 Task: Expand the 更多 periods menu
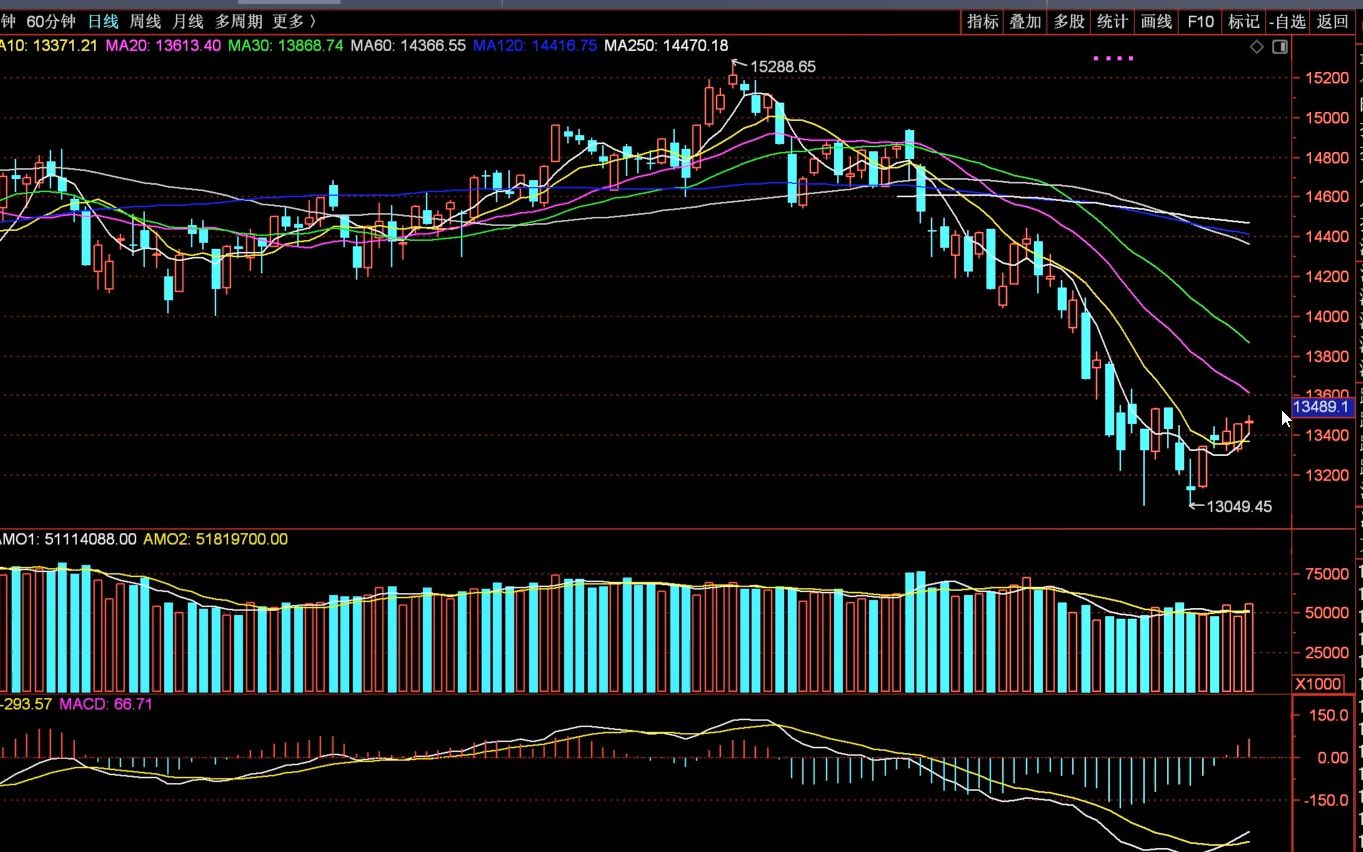(294, 21)
